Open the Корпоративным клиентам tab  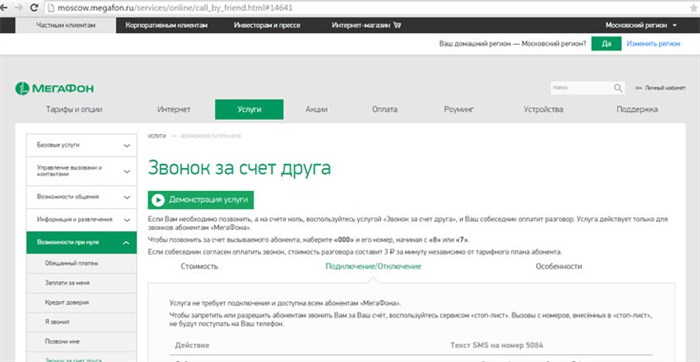tap(167, 25)
